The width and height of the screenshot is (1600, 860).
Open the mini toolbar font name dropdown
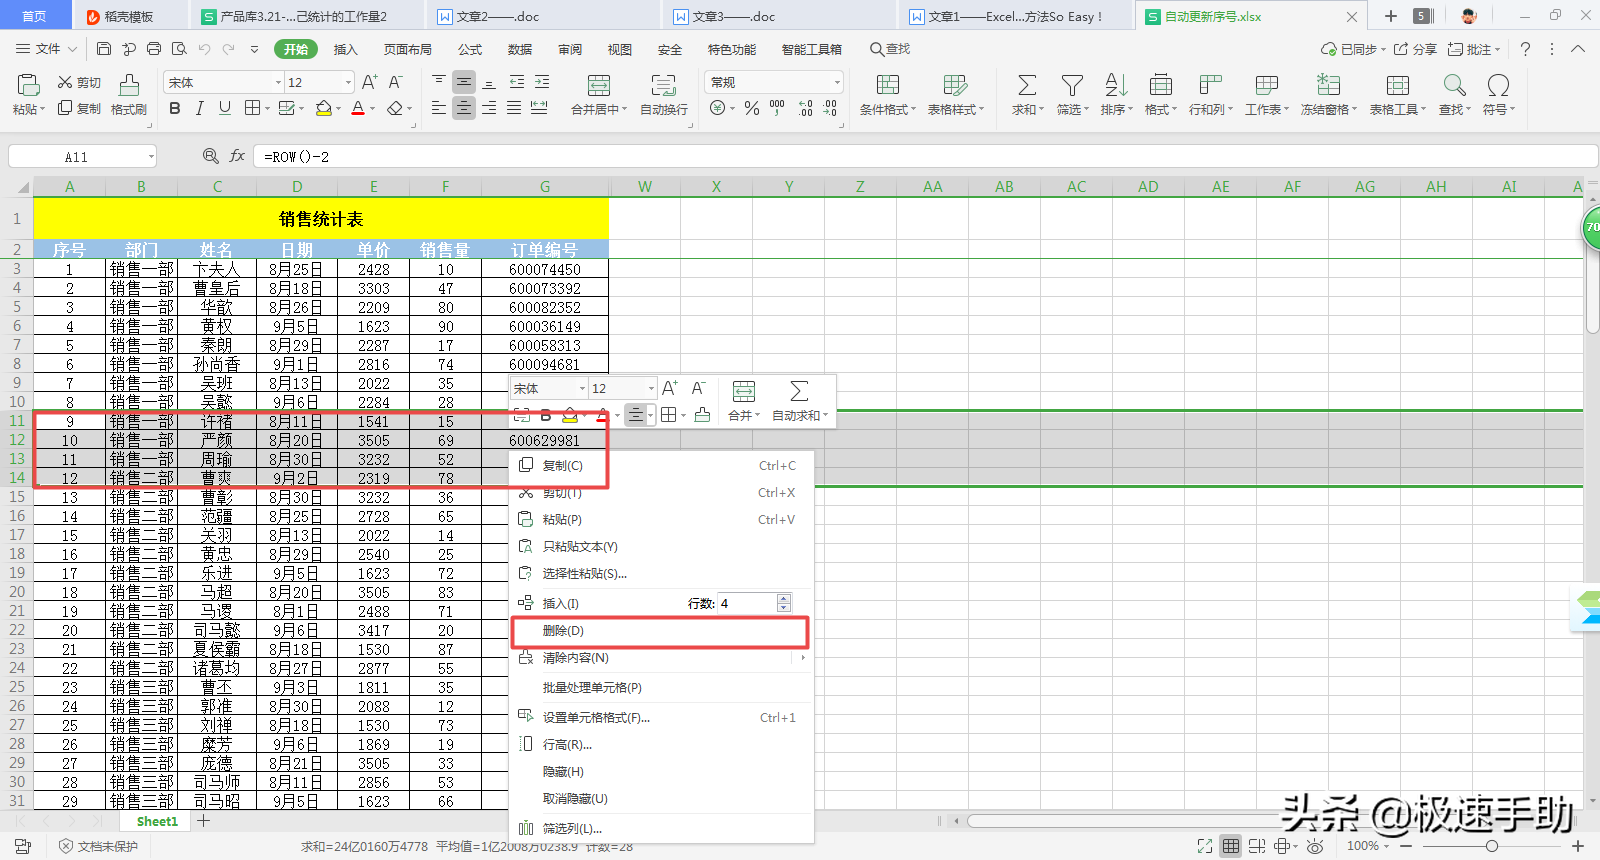point(582,388)
